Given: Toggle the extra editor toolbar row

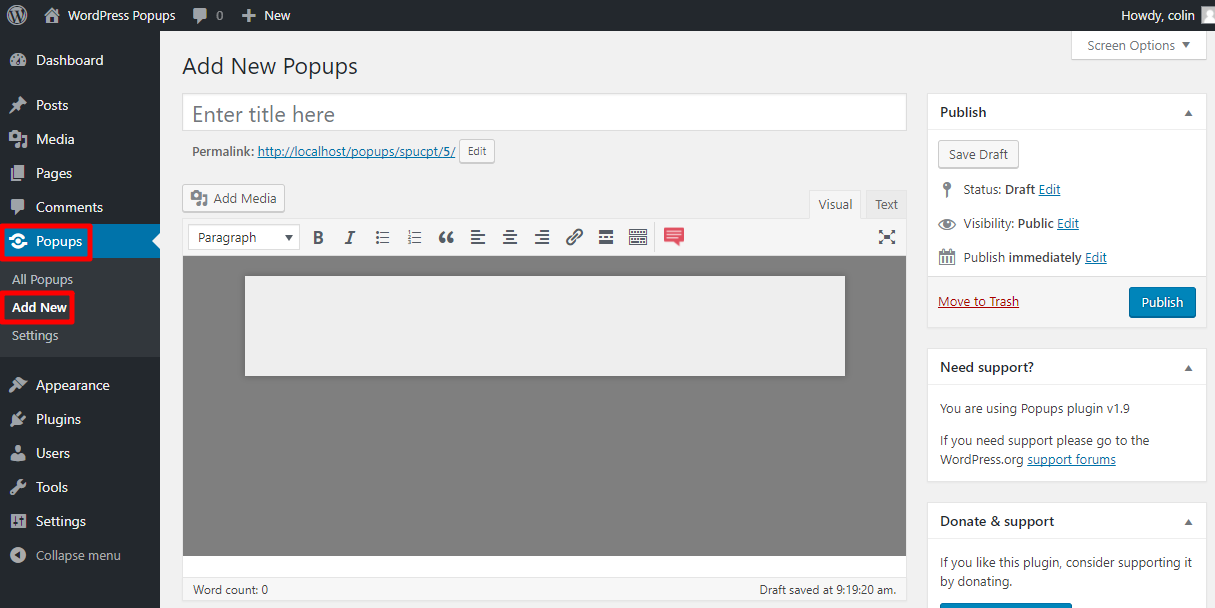Looking at the screenshot, I should point(638,237).
